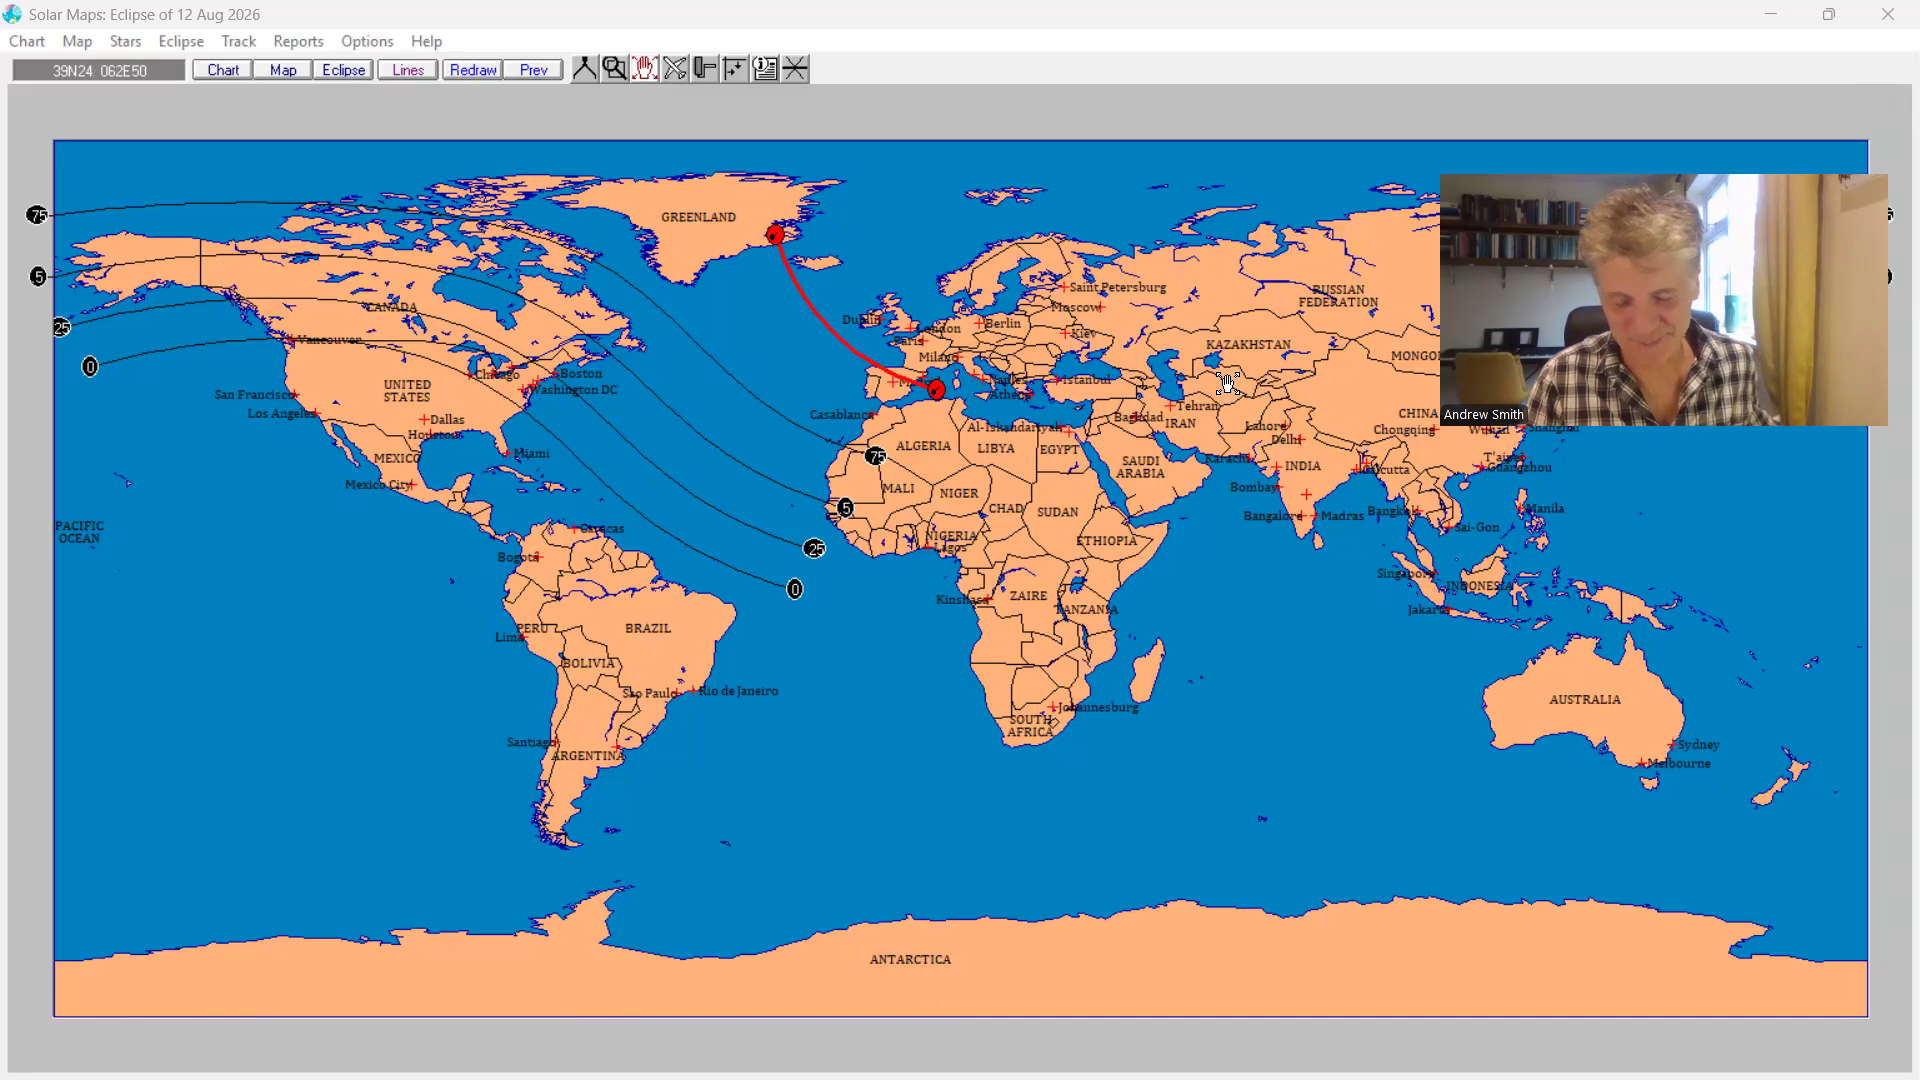
Task: Click the ETHIOPIA label
Action: [1106, 541]
